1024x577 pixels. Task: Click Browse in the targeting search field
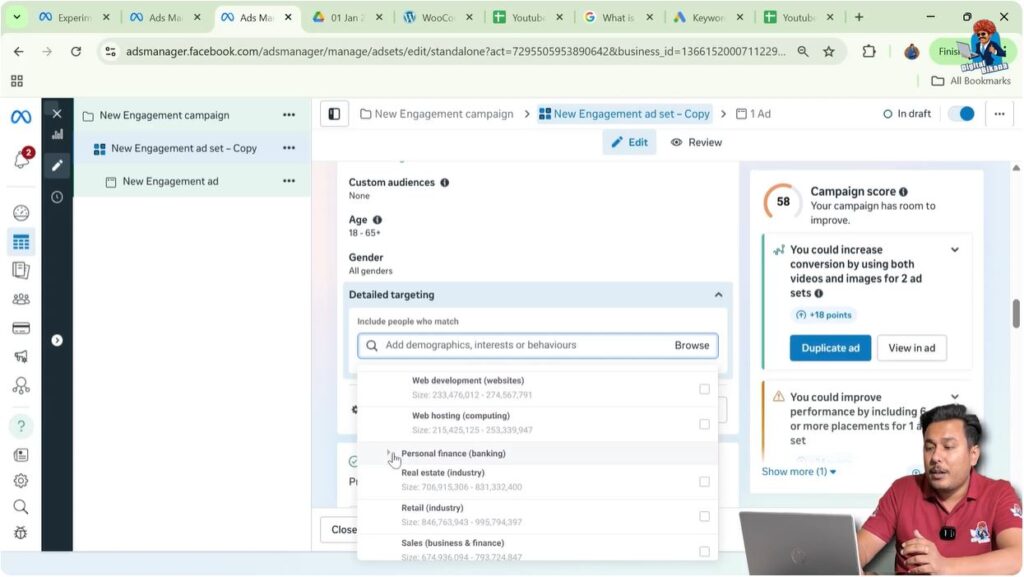coord(692,345)
